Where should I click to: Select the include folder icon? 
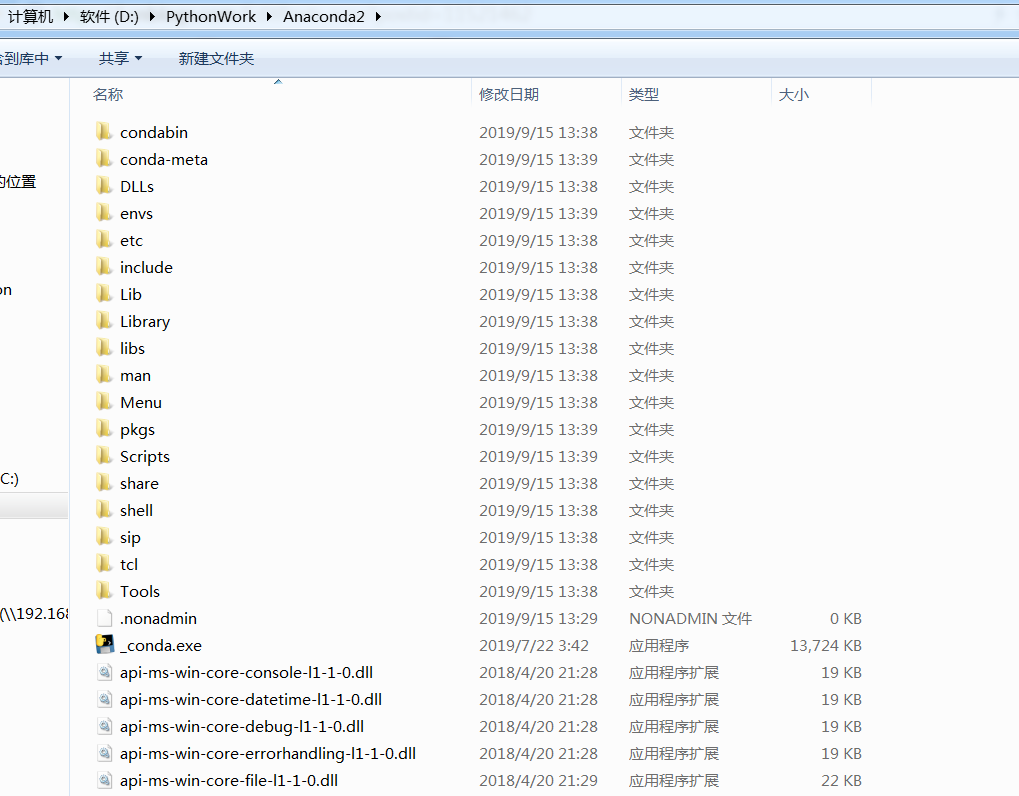click(104, 267)
